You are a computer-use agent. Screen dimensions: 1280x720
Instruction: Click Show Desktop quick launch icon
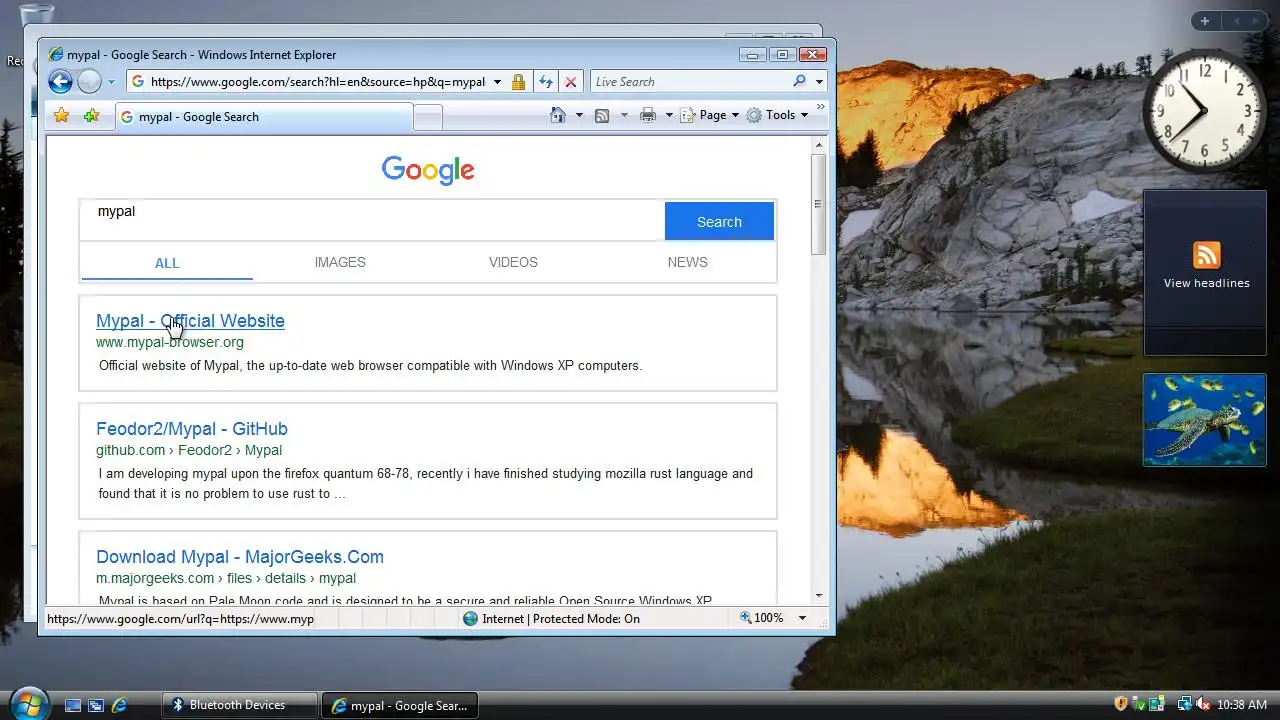click(x=72, y=705)
